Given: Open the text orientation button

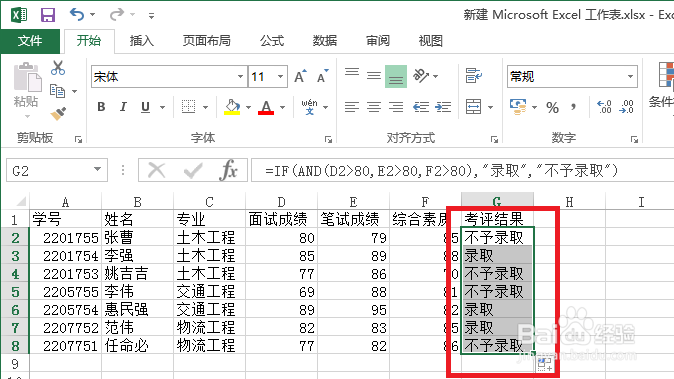Looking at the screenshot, I should [421, 76].
